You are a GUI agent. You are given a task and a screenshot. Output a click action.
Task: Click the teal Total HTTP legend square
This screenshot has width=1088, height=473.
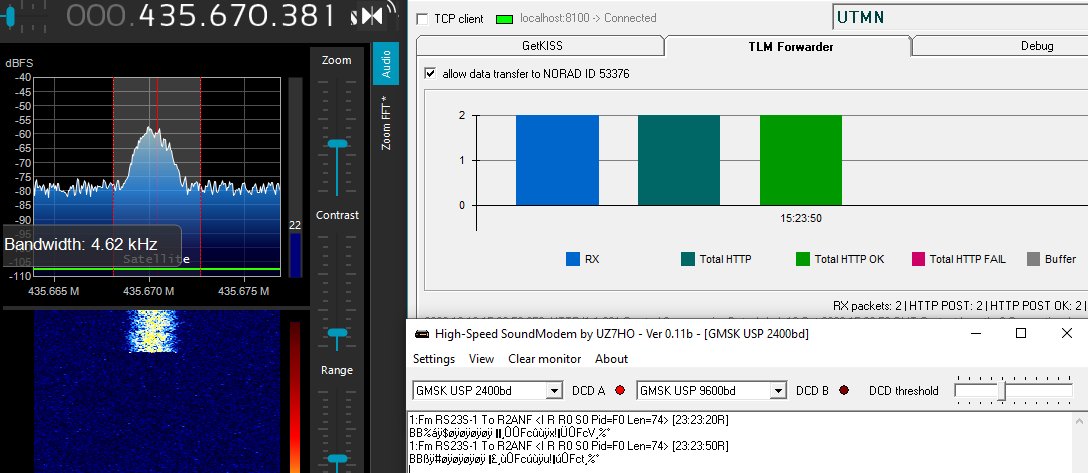688,259
